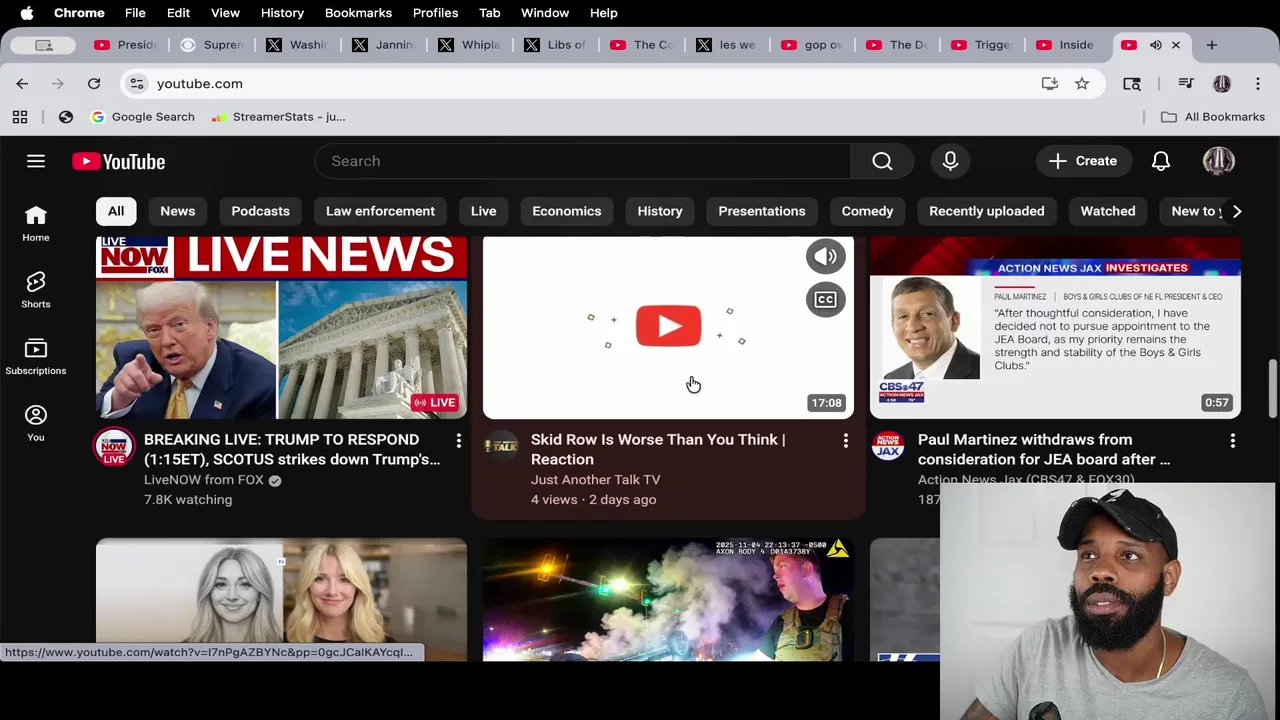The image size is (1280, 720).
Task: Open the Profiles menu
Action: pyautogui.click(x=435, y=13)
